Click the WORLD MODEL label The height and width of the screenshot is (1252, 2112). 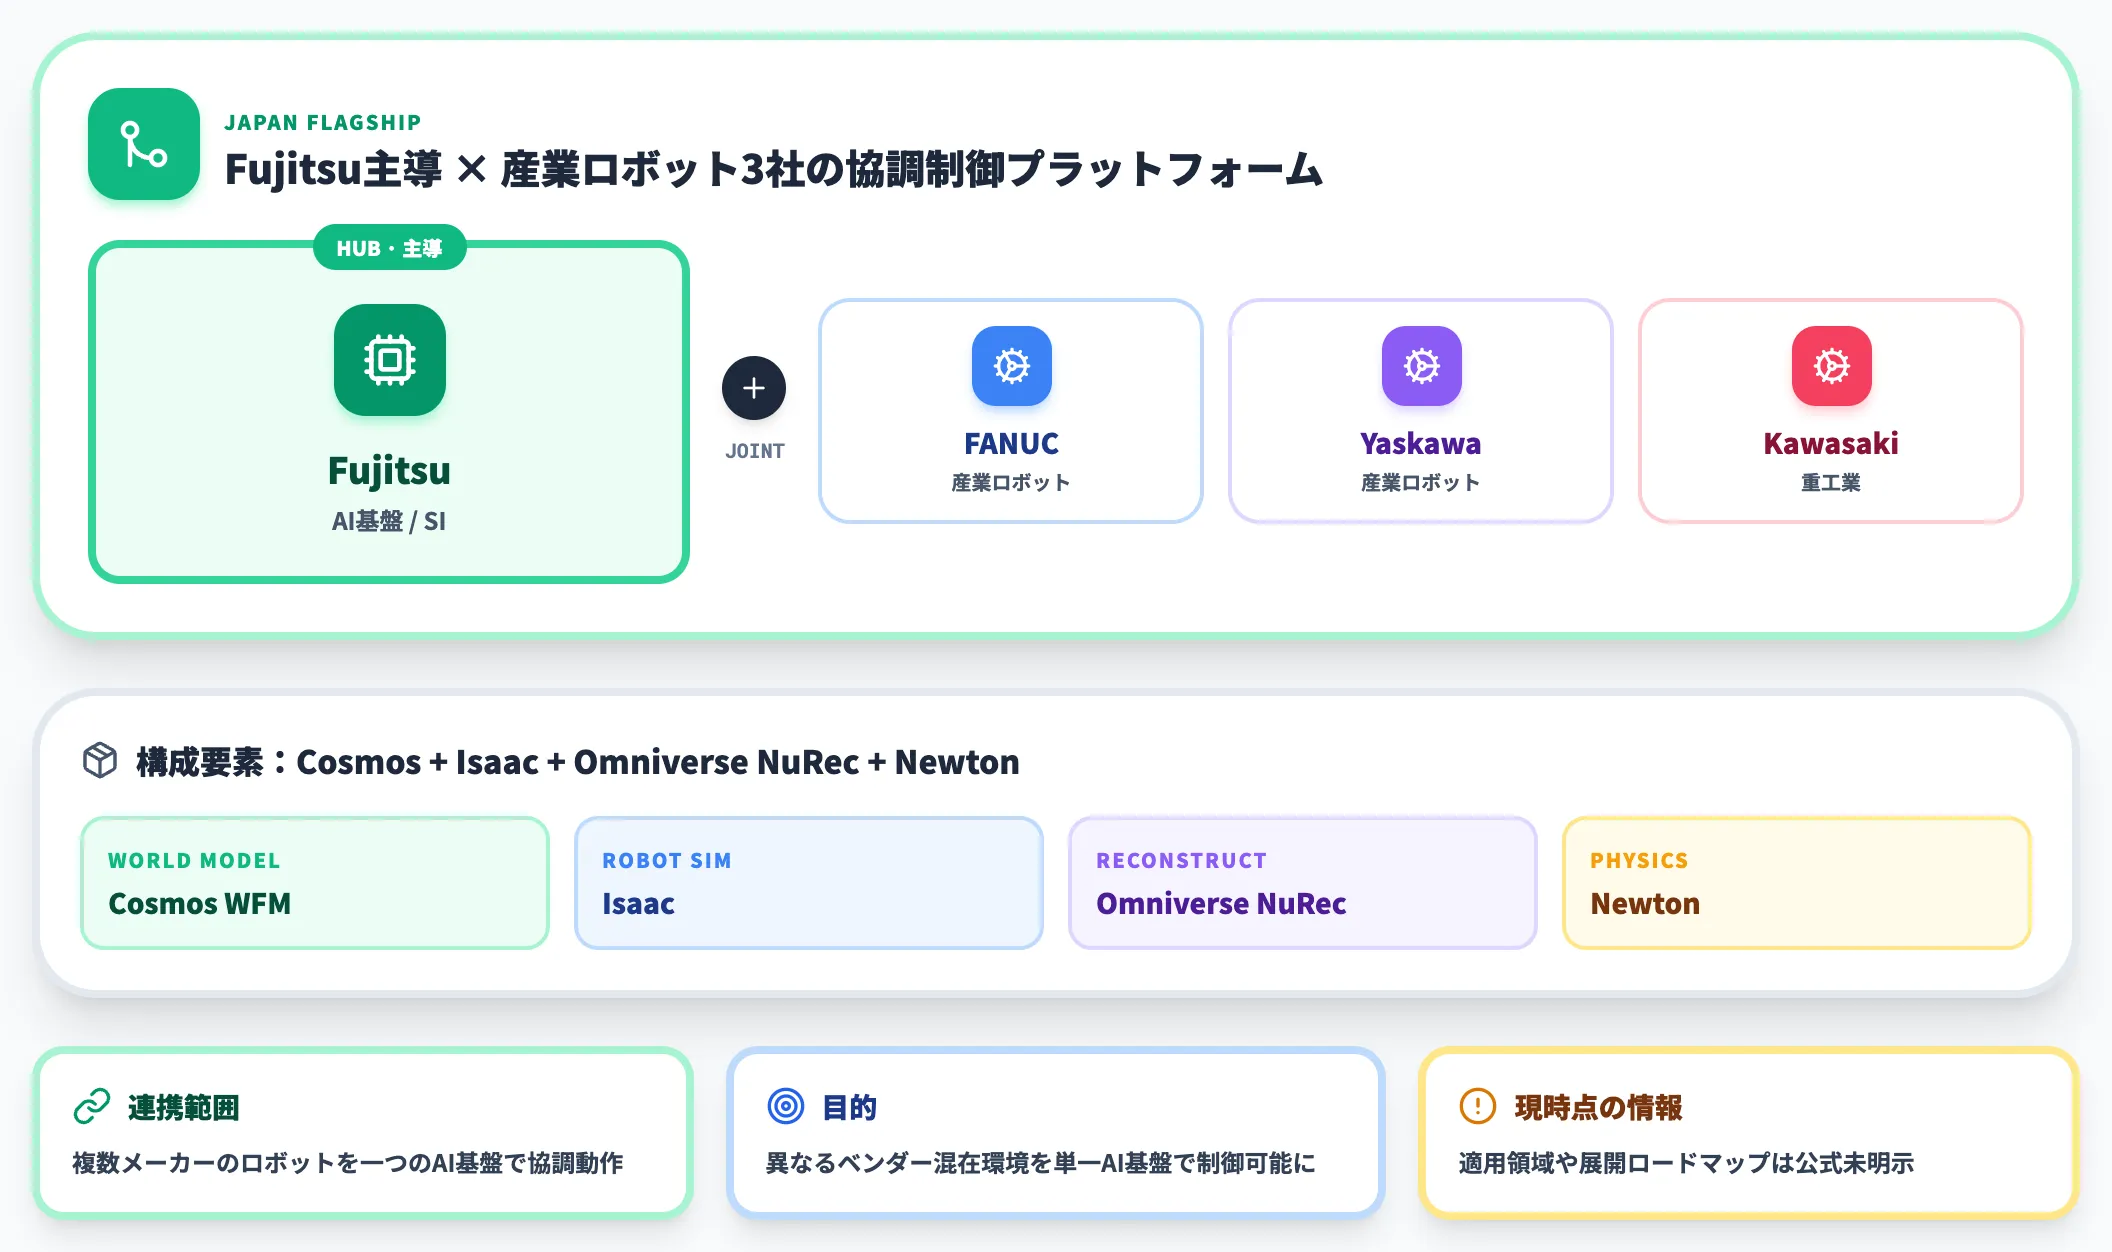click(194, 860)
